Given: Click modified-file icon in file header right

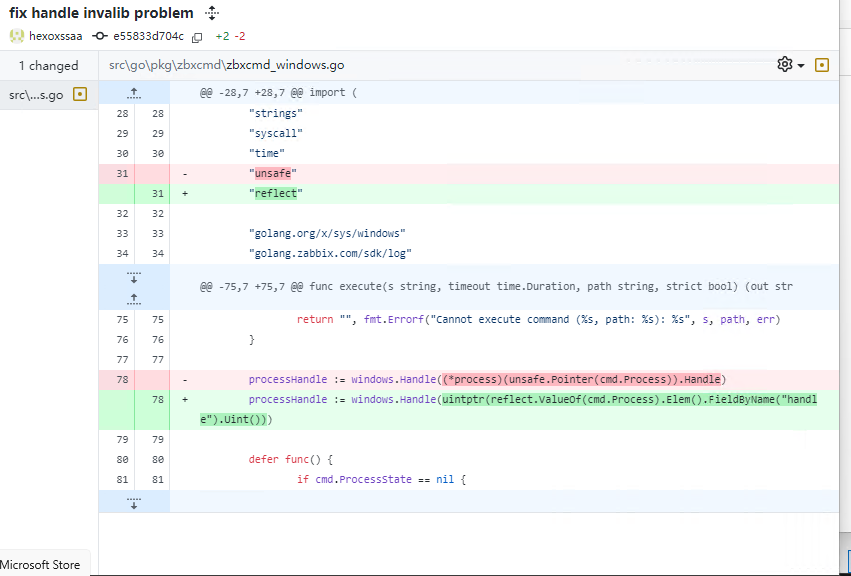Looking at the screenshot, I should 822,65.
